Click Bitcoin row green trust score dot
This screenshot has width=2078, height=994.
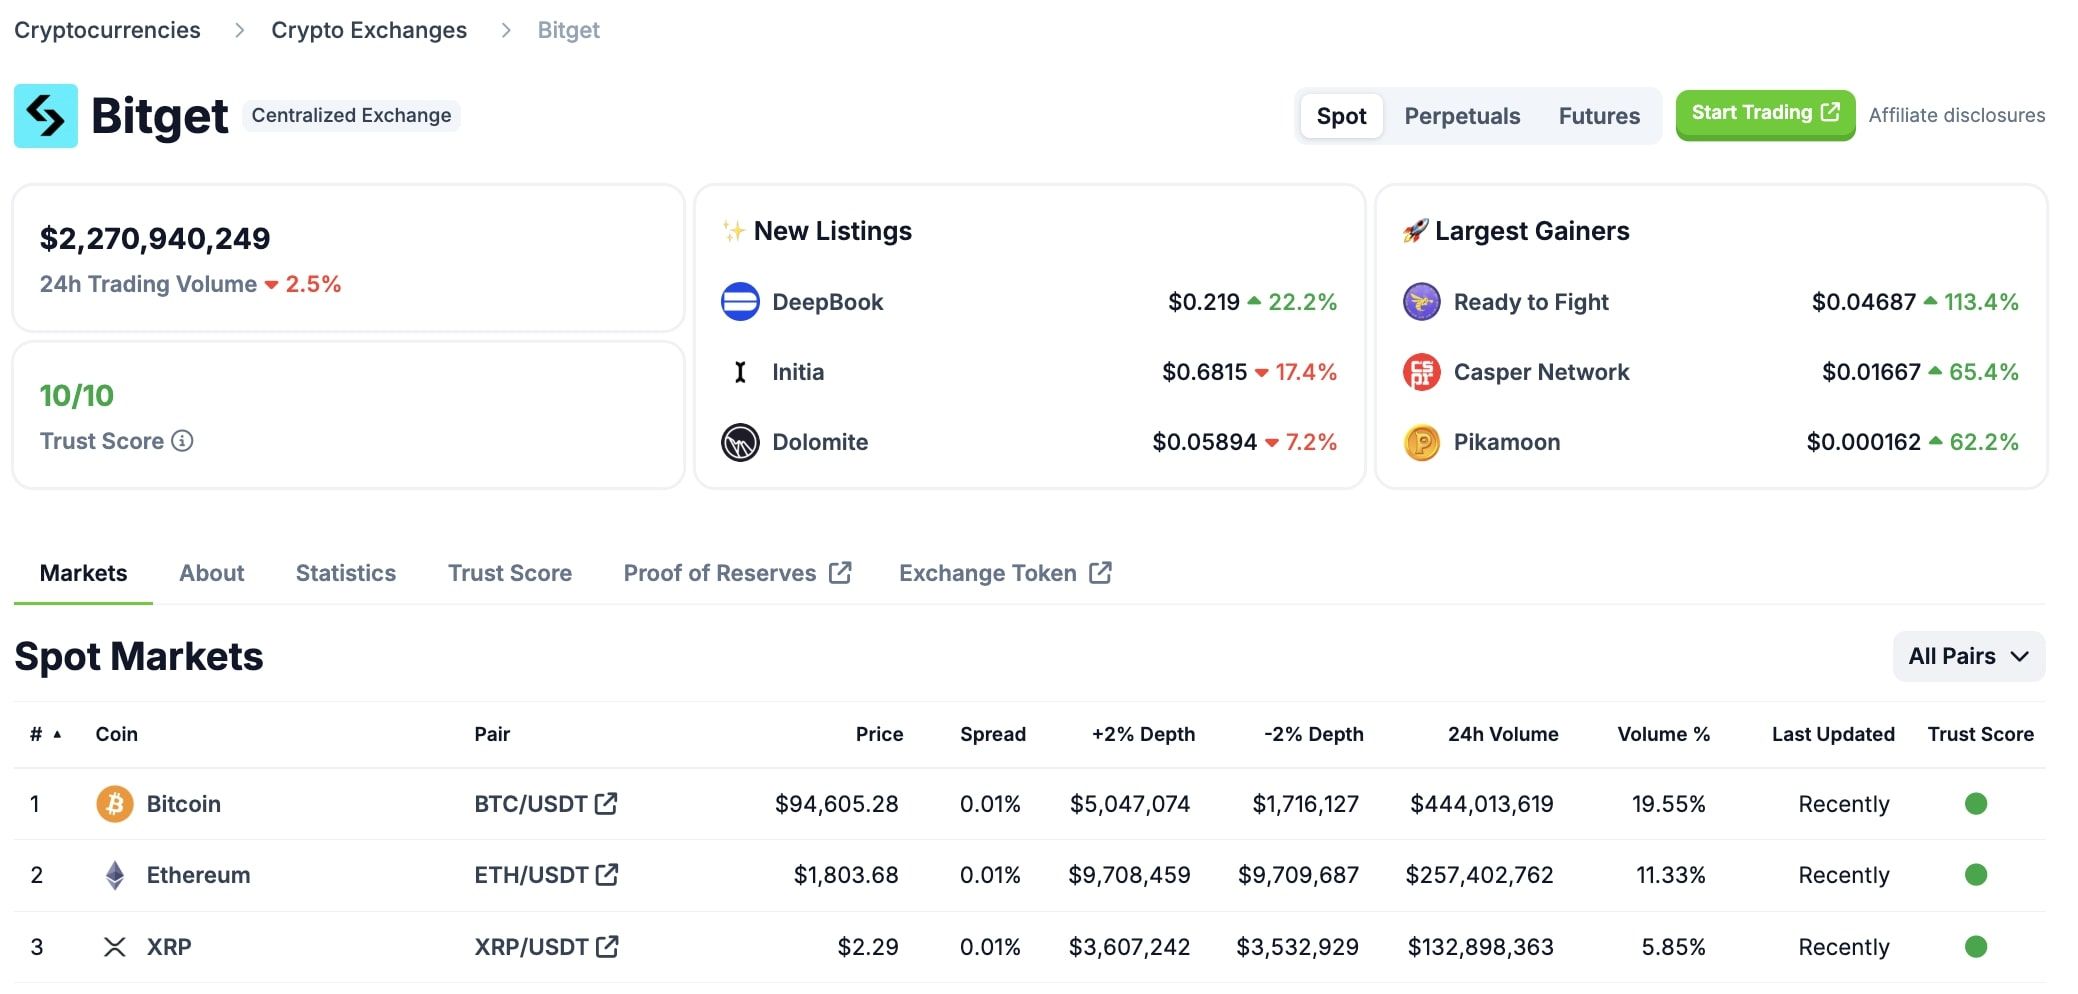1976,804
